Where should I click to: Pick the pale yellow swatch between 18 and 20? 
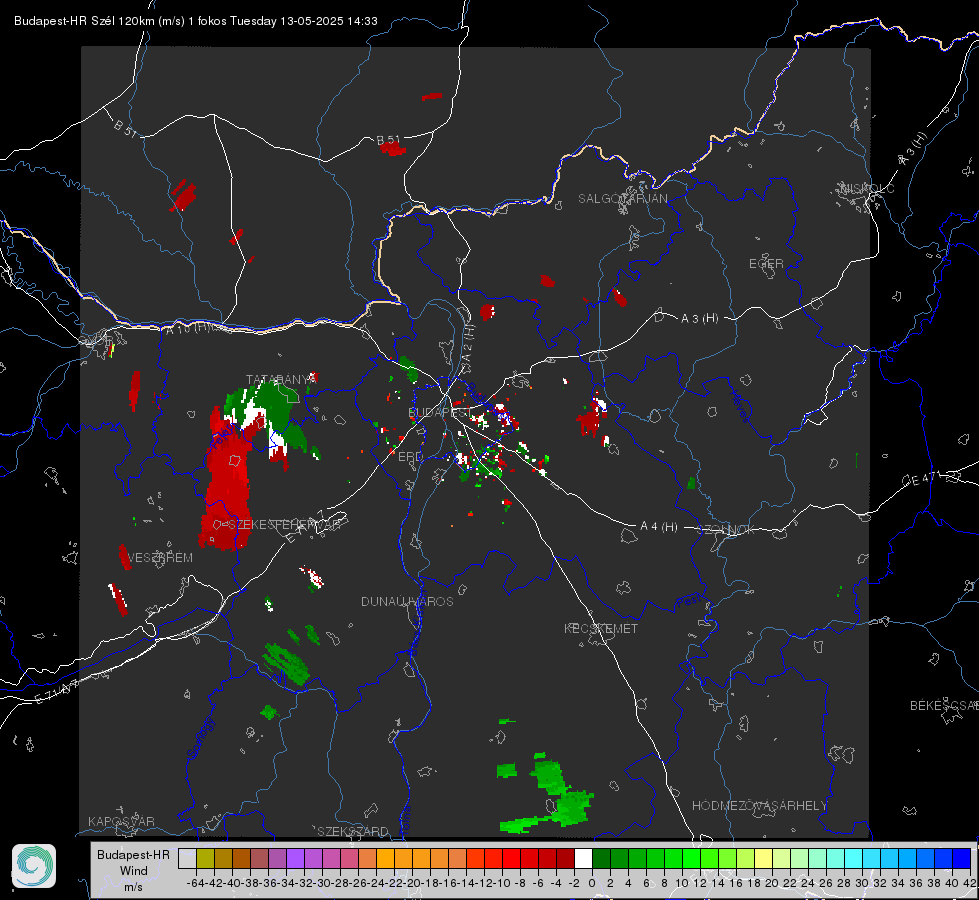pos(764,858)
